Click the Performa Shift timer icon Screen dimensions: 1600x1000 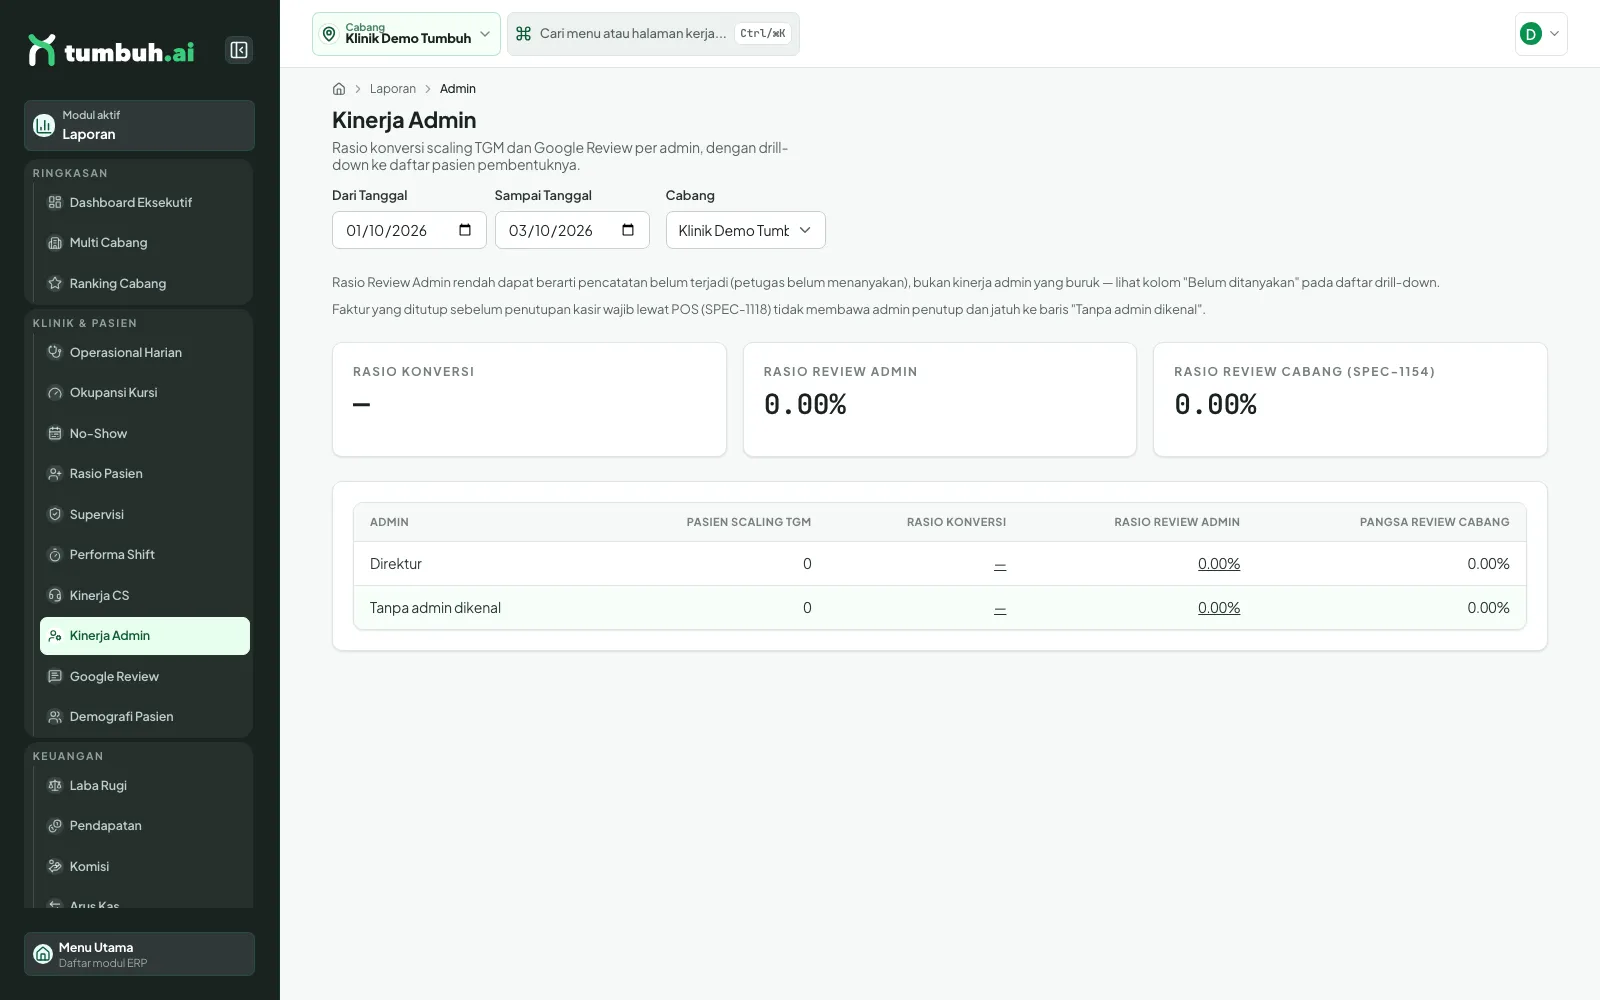(55, 555)
